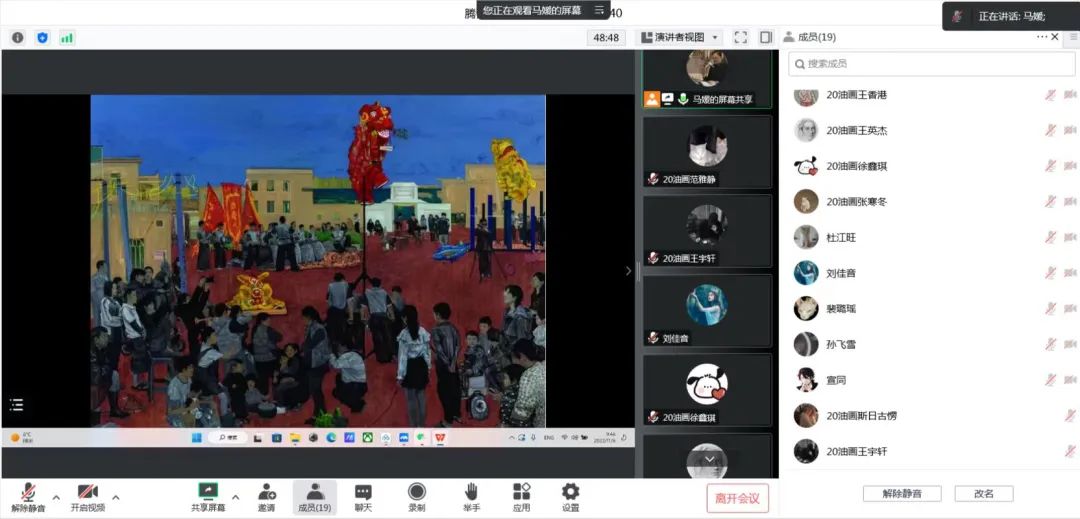Expand video options arrow beside 开启视频

click(x=116, y=497)
